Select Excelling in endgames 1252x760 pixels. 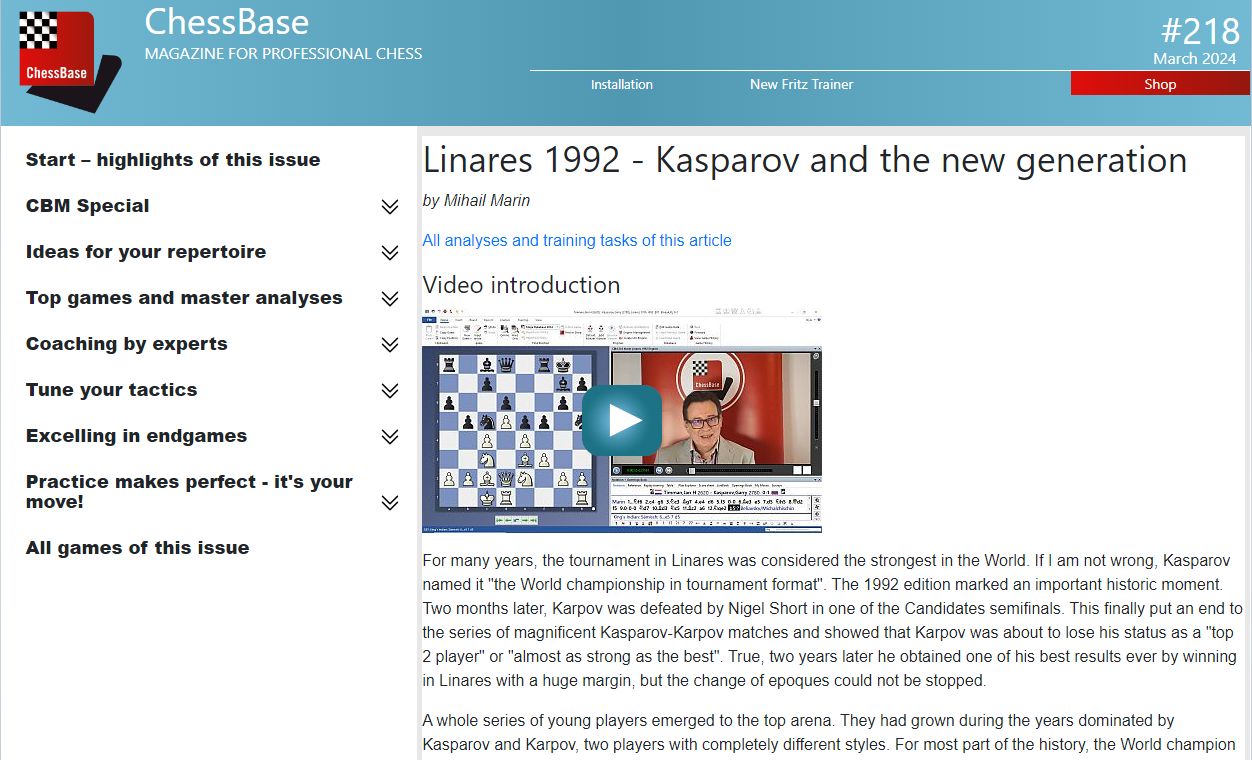coord(136,436)
